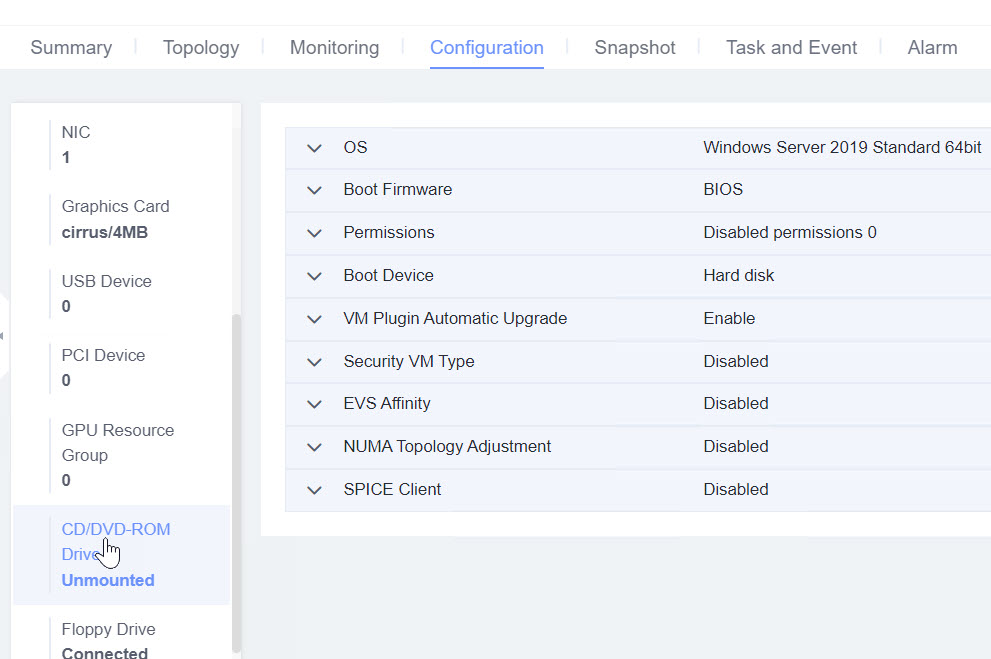The width and height of the screenshot is (991, 659).
Task: Open the Topology tab
Action: 201,47
